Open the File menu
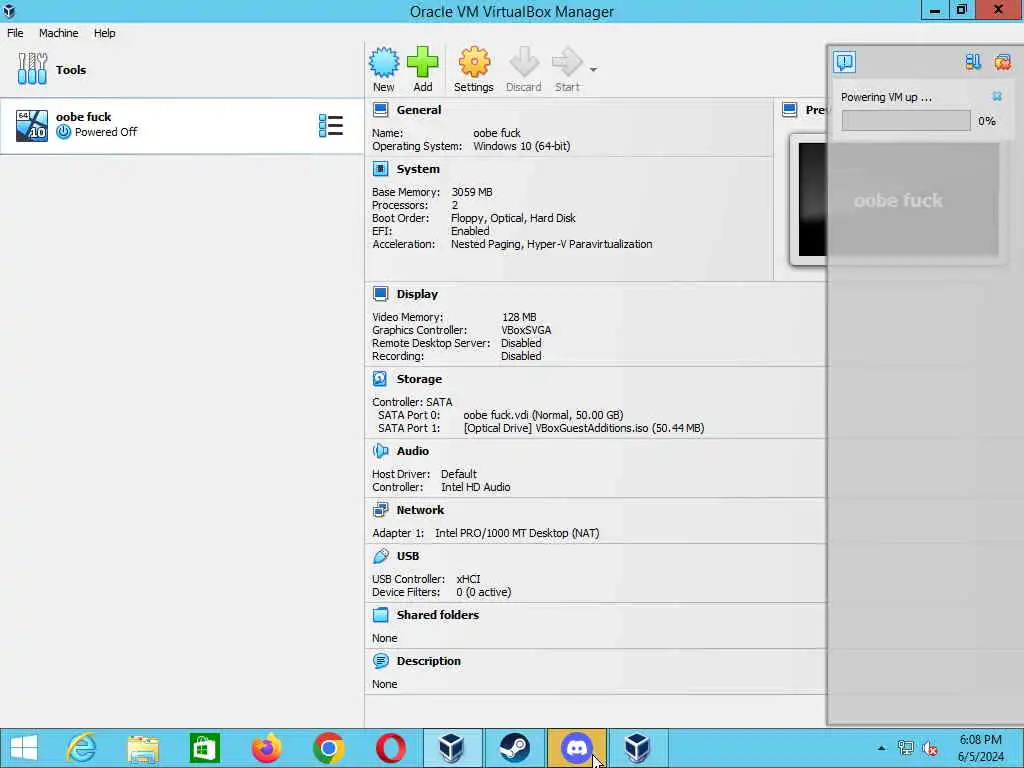Image resolution: width=1024 pixels, height=768 pixels. 15,33
